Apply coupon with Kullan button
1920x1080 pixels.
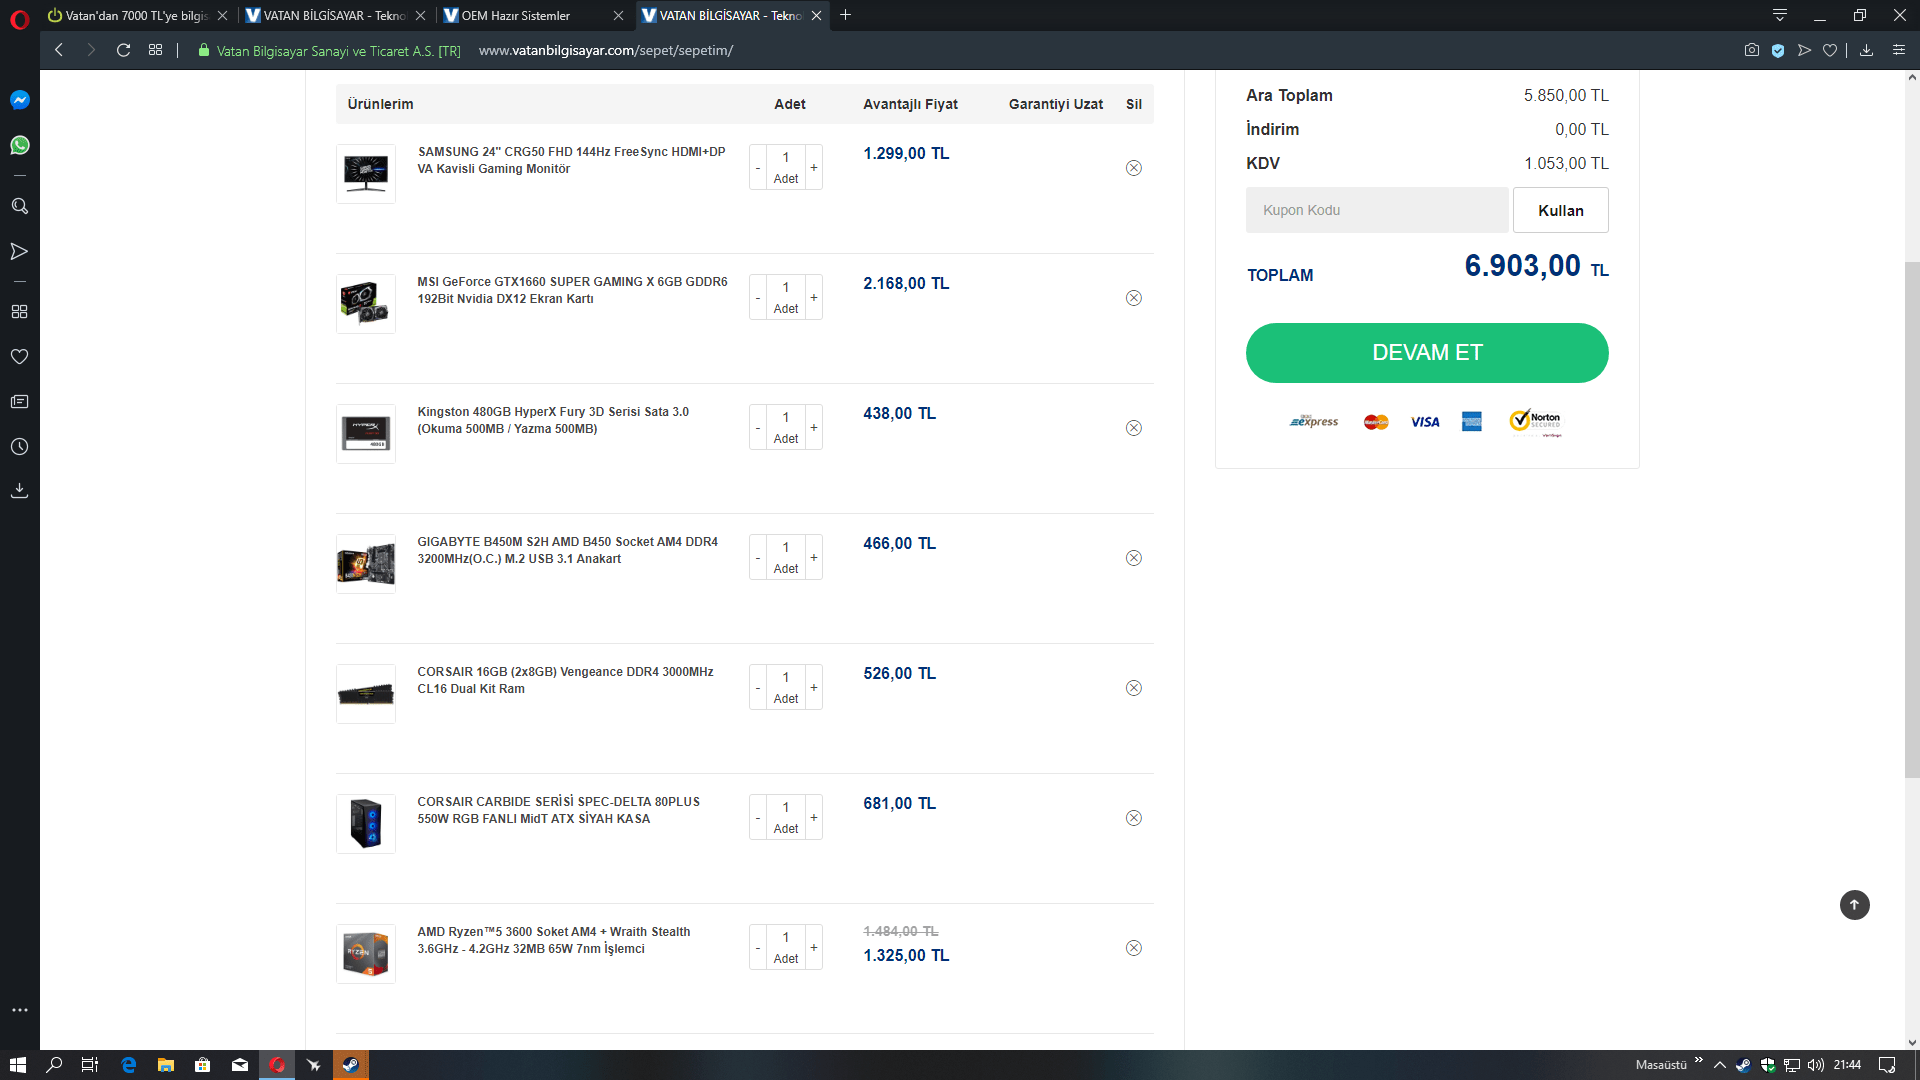tap(1560, 210)
